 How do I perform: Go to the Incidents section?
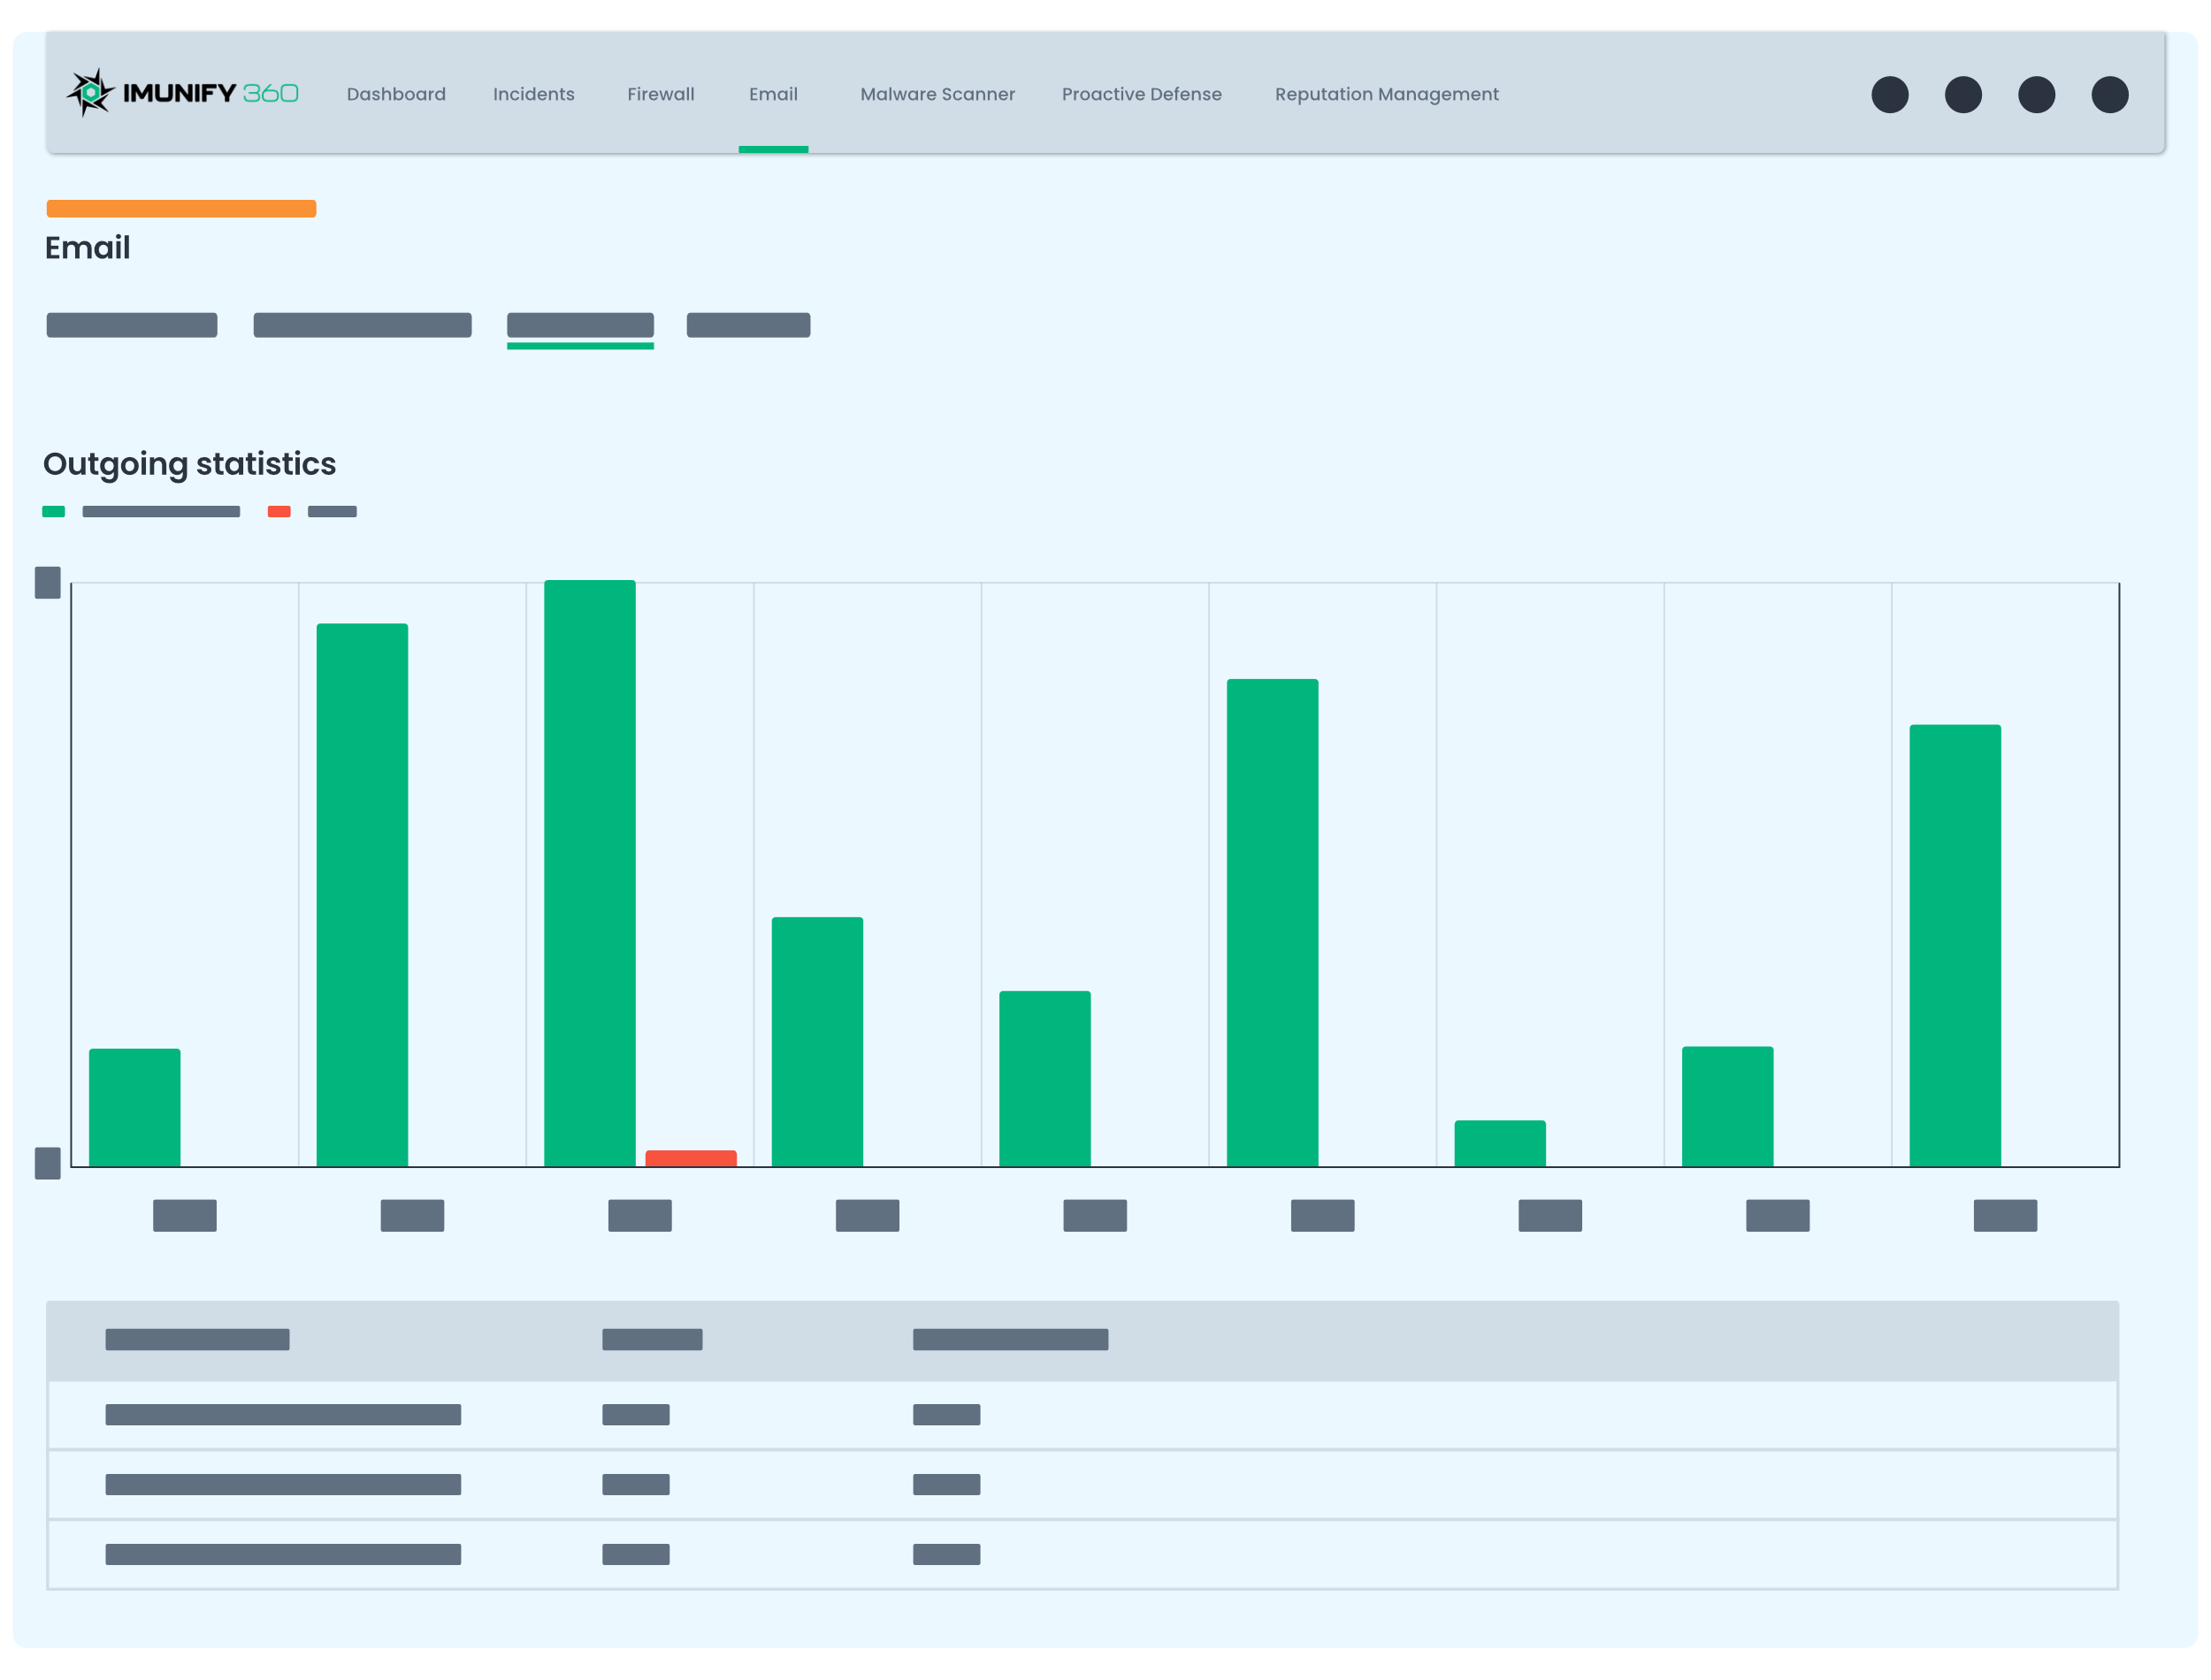click(x=533, y=94)
